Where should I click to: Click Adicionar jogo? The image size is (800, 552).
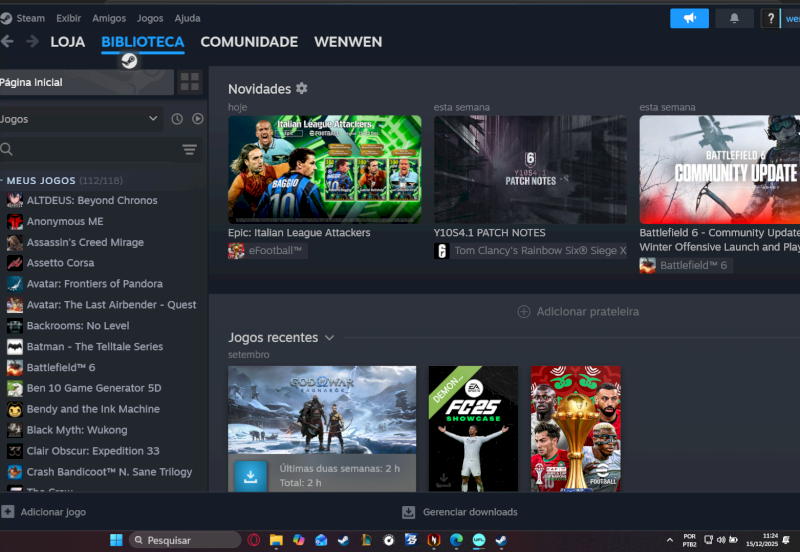53,512
